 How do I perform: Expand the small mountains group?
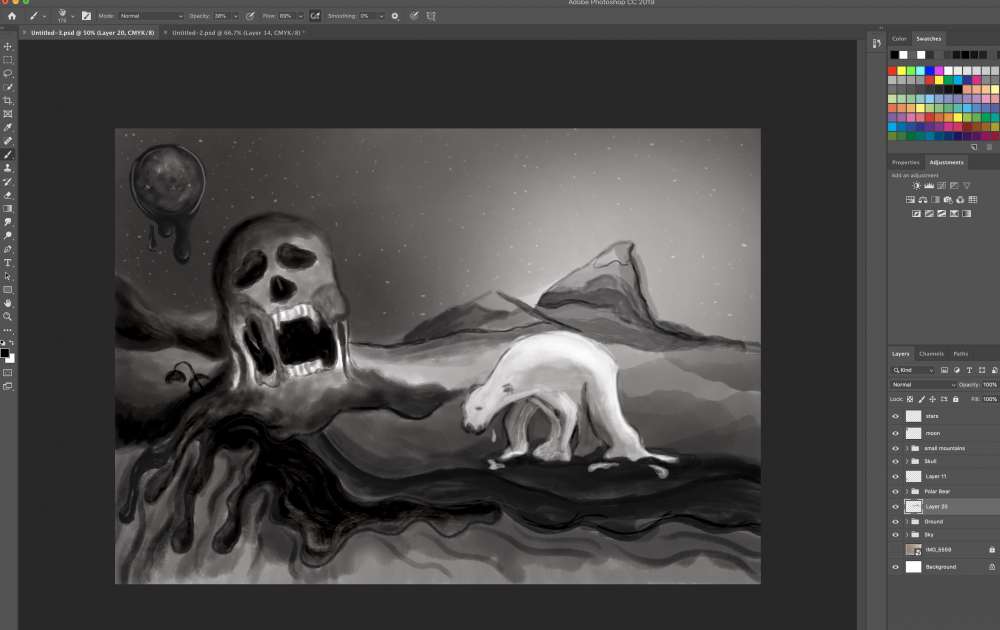(x=907, y=448)
